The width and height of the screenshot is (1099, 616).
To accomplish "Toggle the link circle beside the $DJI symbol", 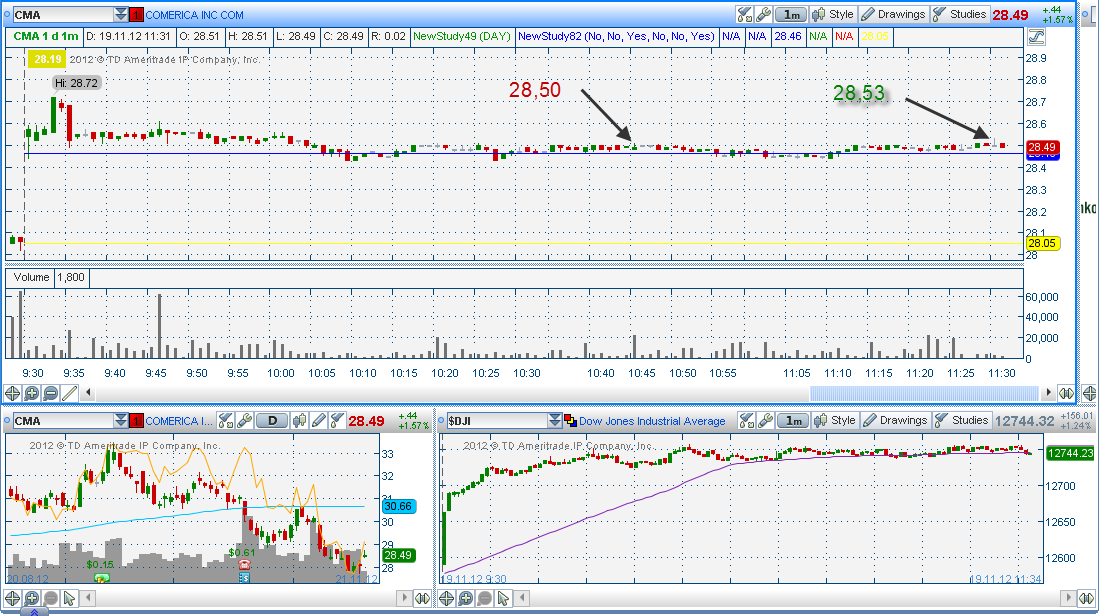I will (x=442, y=420).
